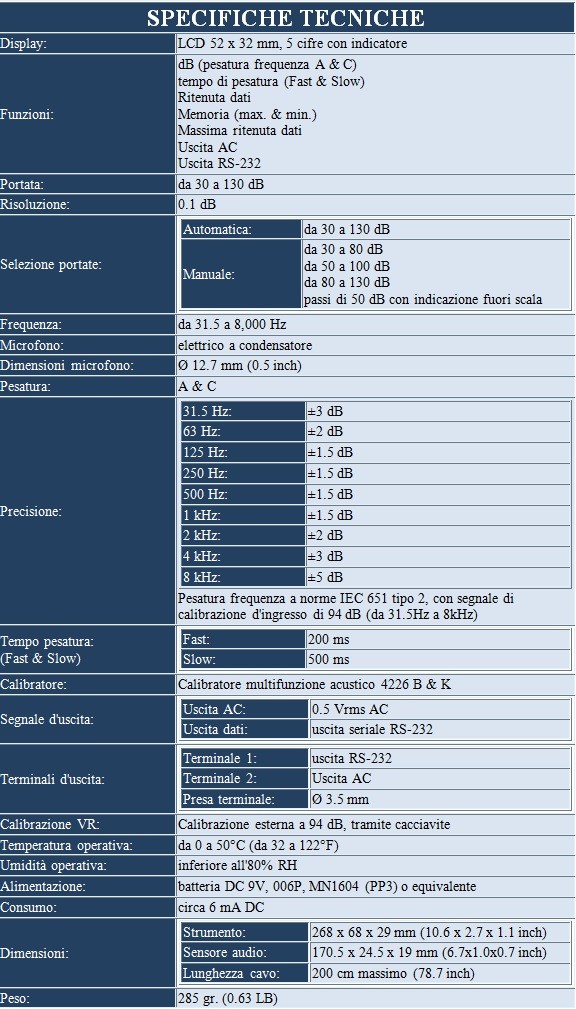Click the 'LCD 52 x 32 mm, 5 cifre con indicatore' value
The image size is (576, 1009).
[x=292, y=44]
